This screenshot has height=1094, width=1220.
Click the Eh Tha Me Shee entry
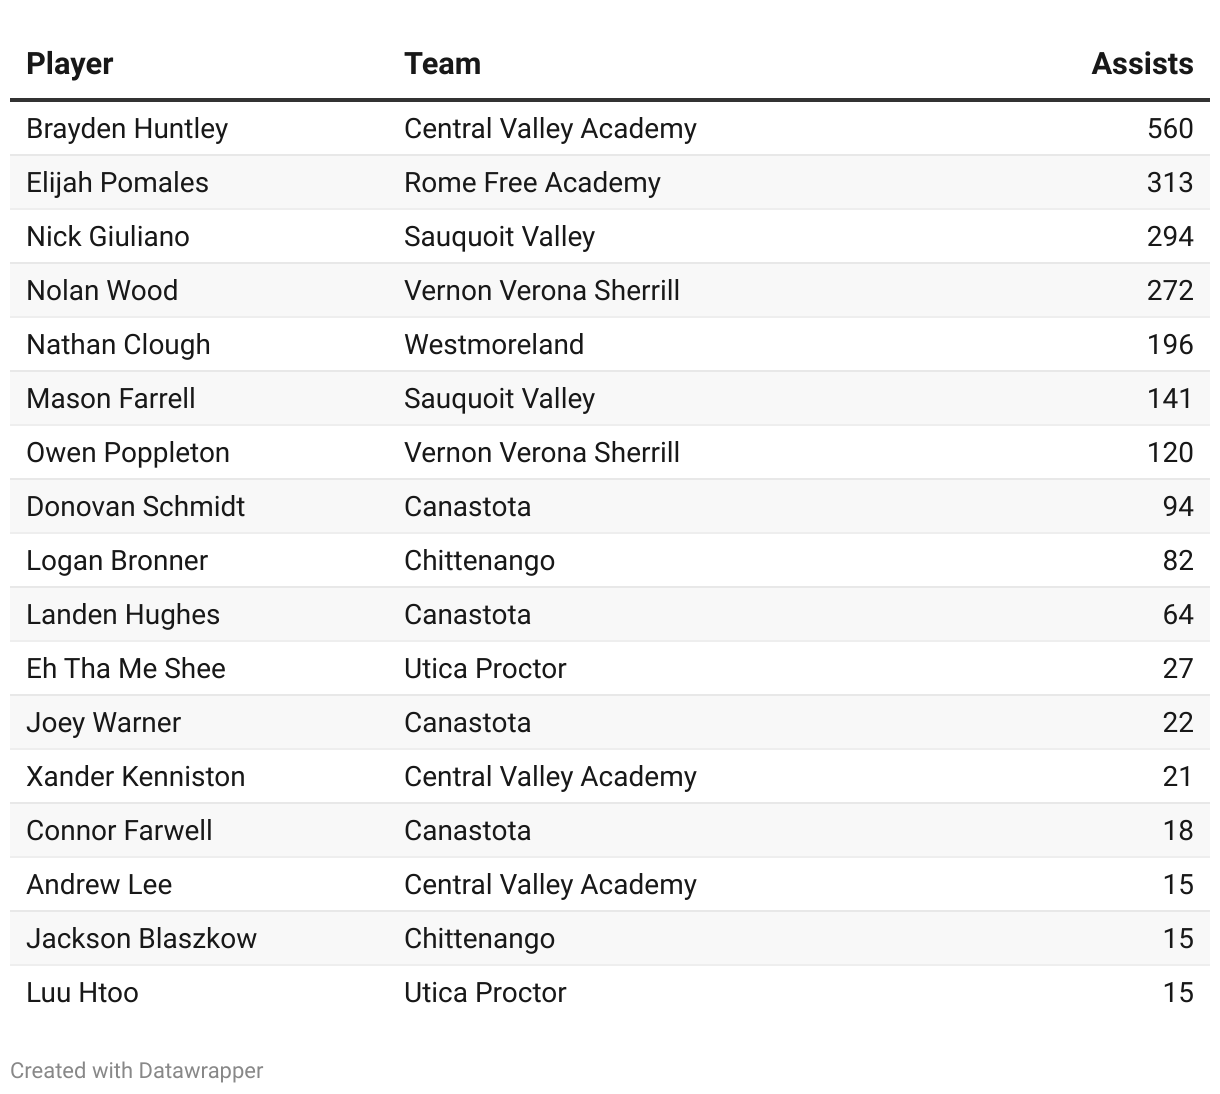pos(126,669)
